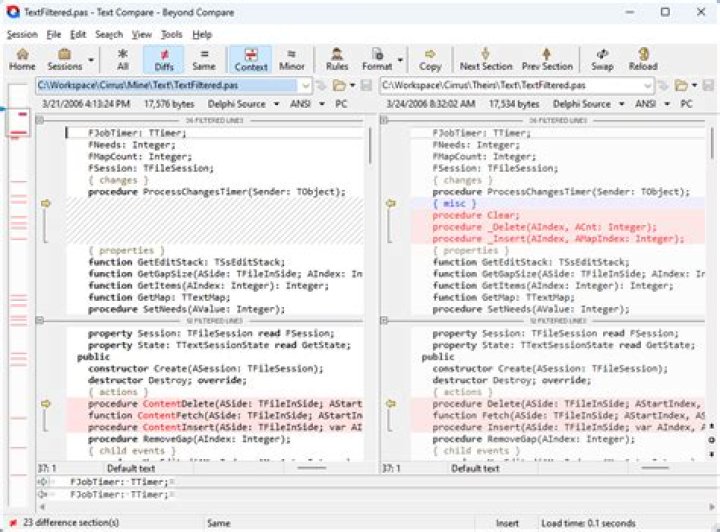
Task: Expand right top filtered lines section
Action: [385, 120]
